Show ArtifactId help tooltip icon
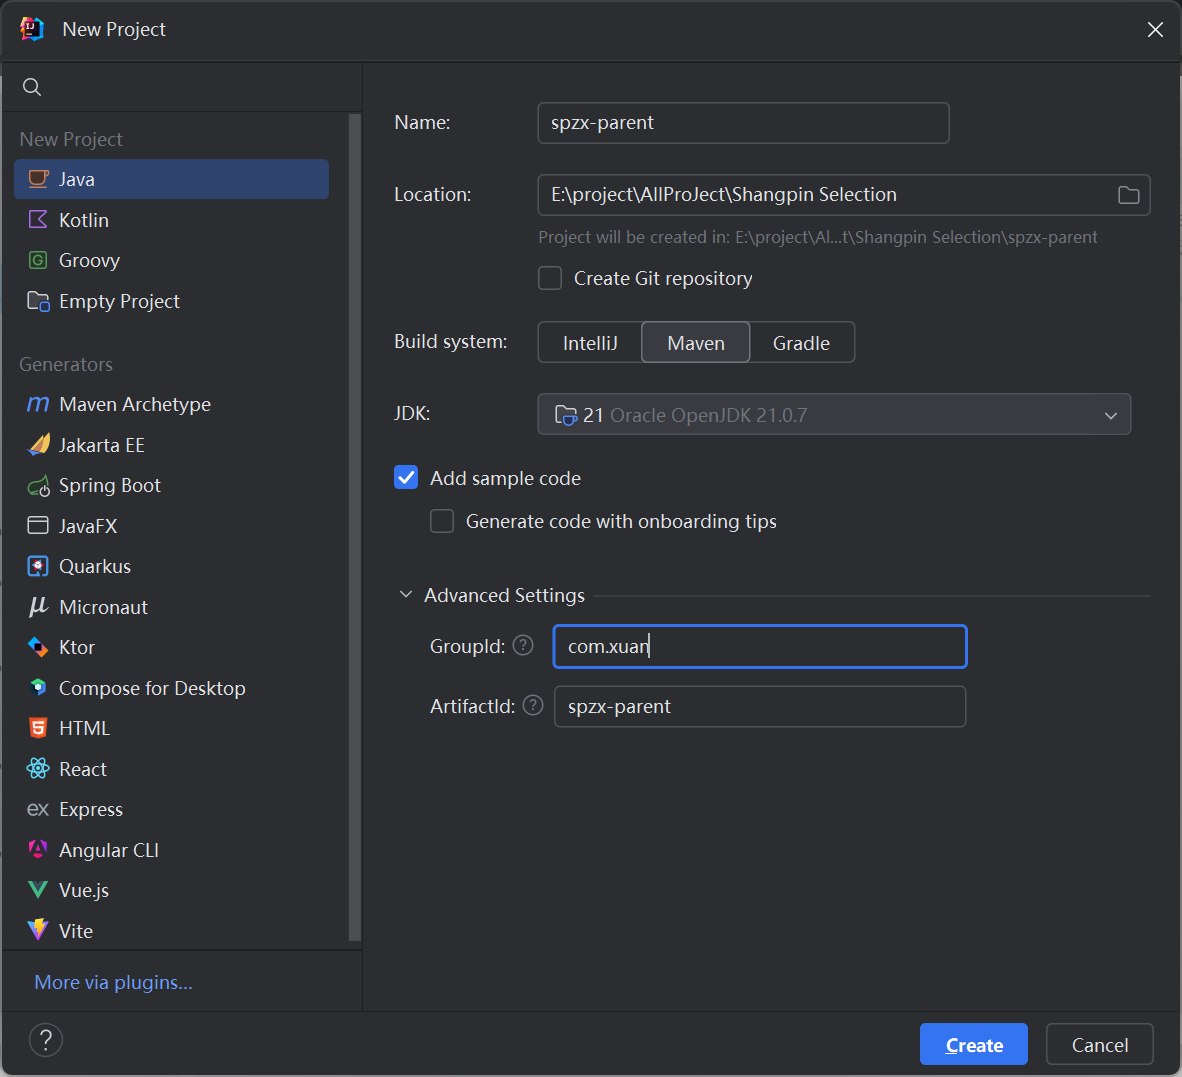Viewport: 1182px width, 1077px height. tap(533, 705)
